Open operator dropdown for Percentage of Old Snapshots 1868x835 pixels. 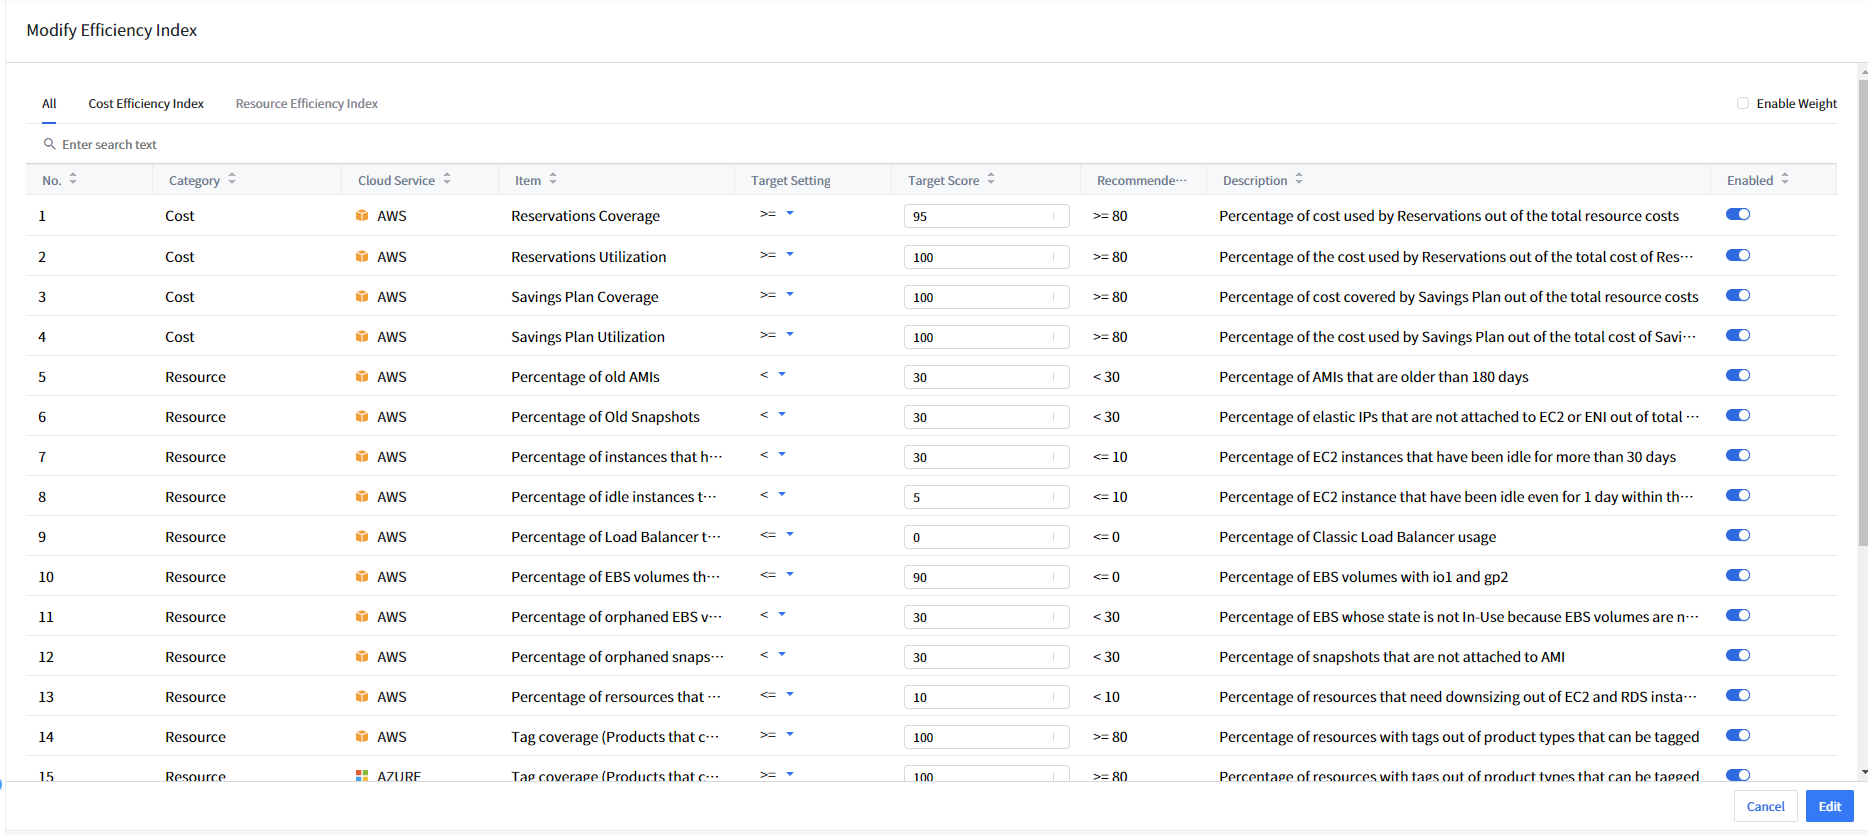coord(781,415)
